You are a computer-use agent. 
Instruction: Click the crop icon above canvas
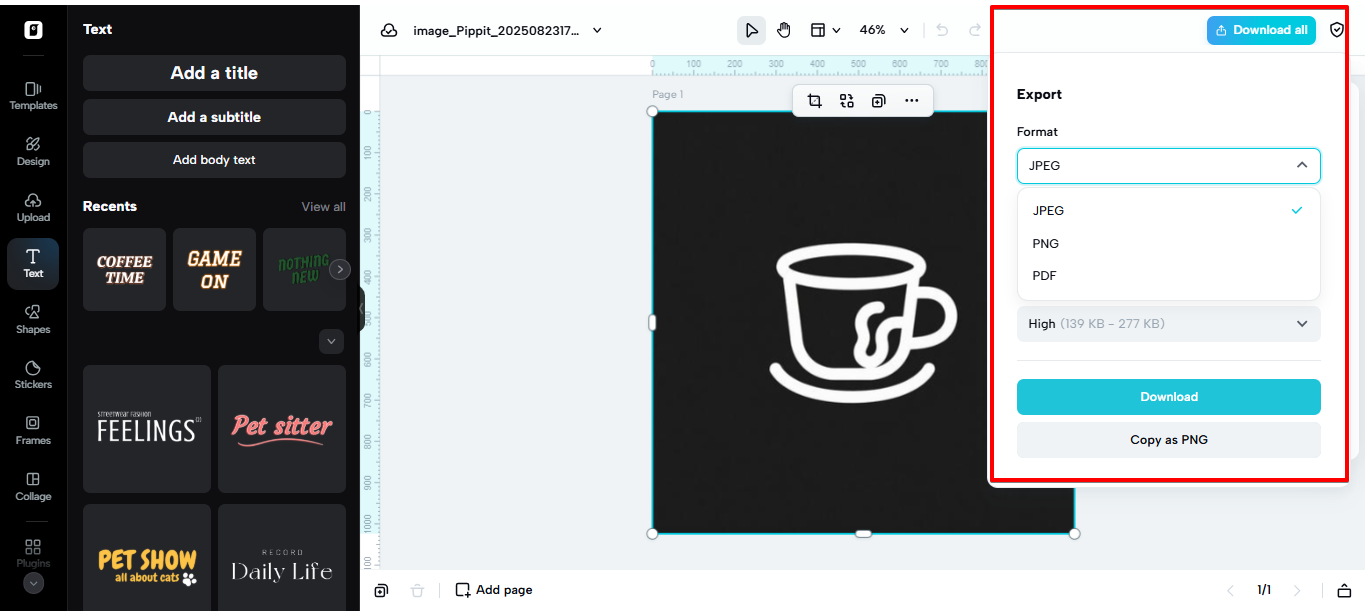[x=814, y=101]
